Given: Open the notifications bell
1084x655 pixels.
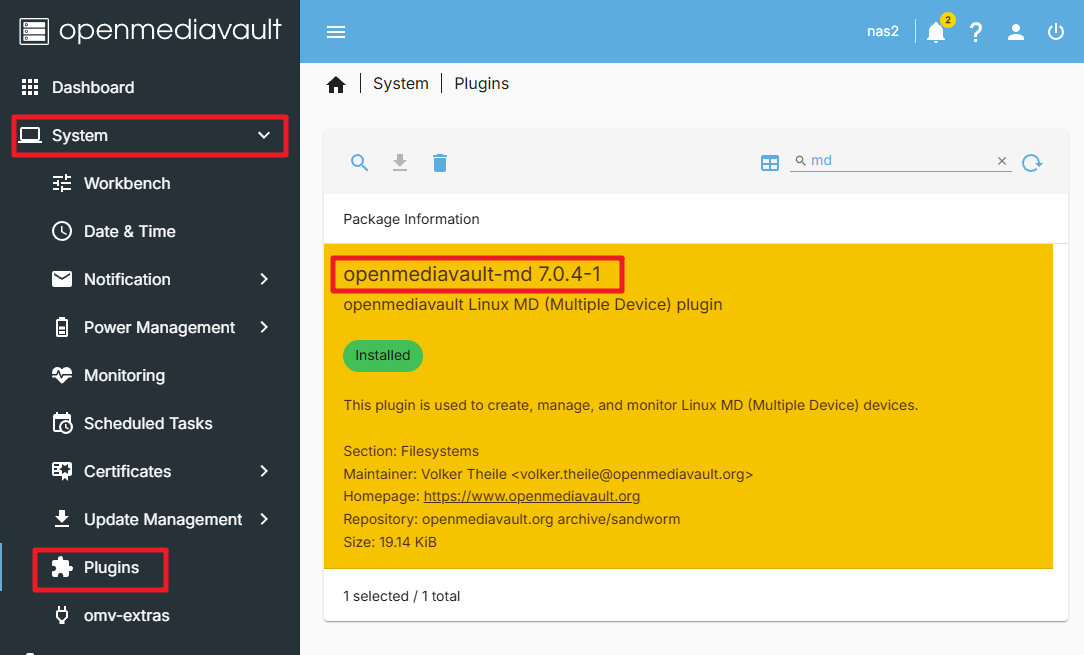Looking at the screenshot, I should point(936,32).
